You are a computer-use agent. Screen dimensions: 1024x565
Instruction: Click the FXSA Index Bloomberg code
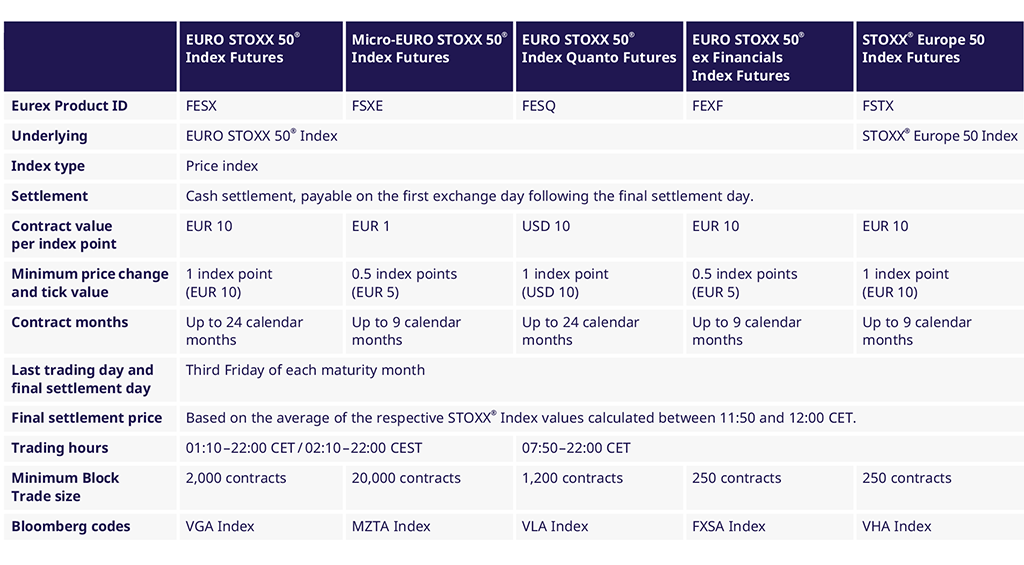pos(729,526)
